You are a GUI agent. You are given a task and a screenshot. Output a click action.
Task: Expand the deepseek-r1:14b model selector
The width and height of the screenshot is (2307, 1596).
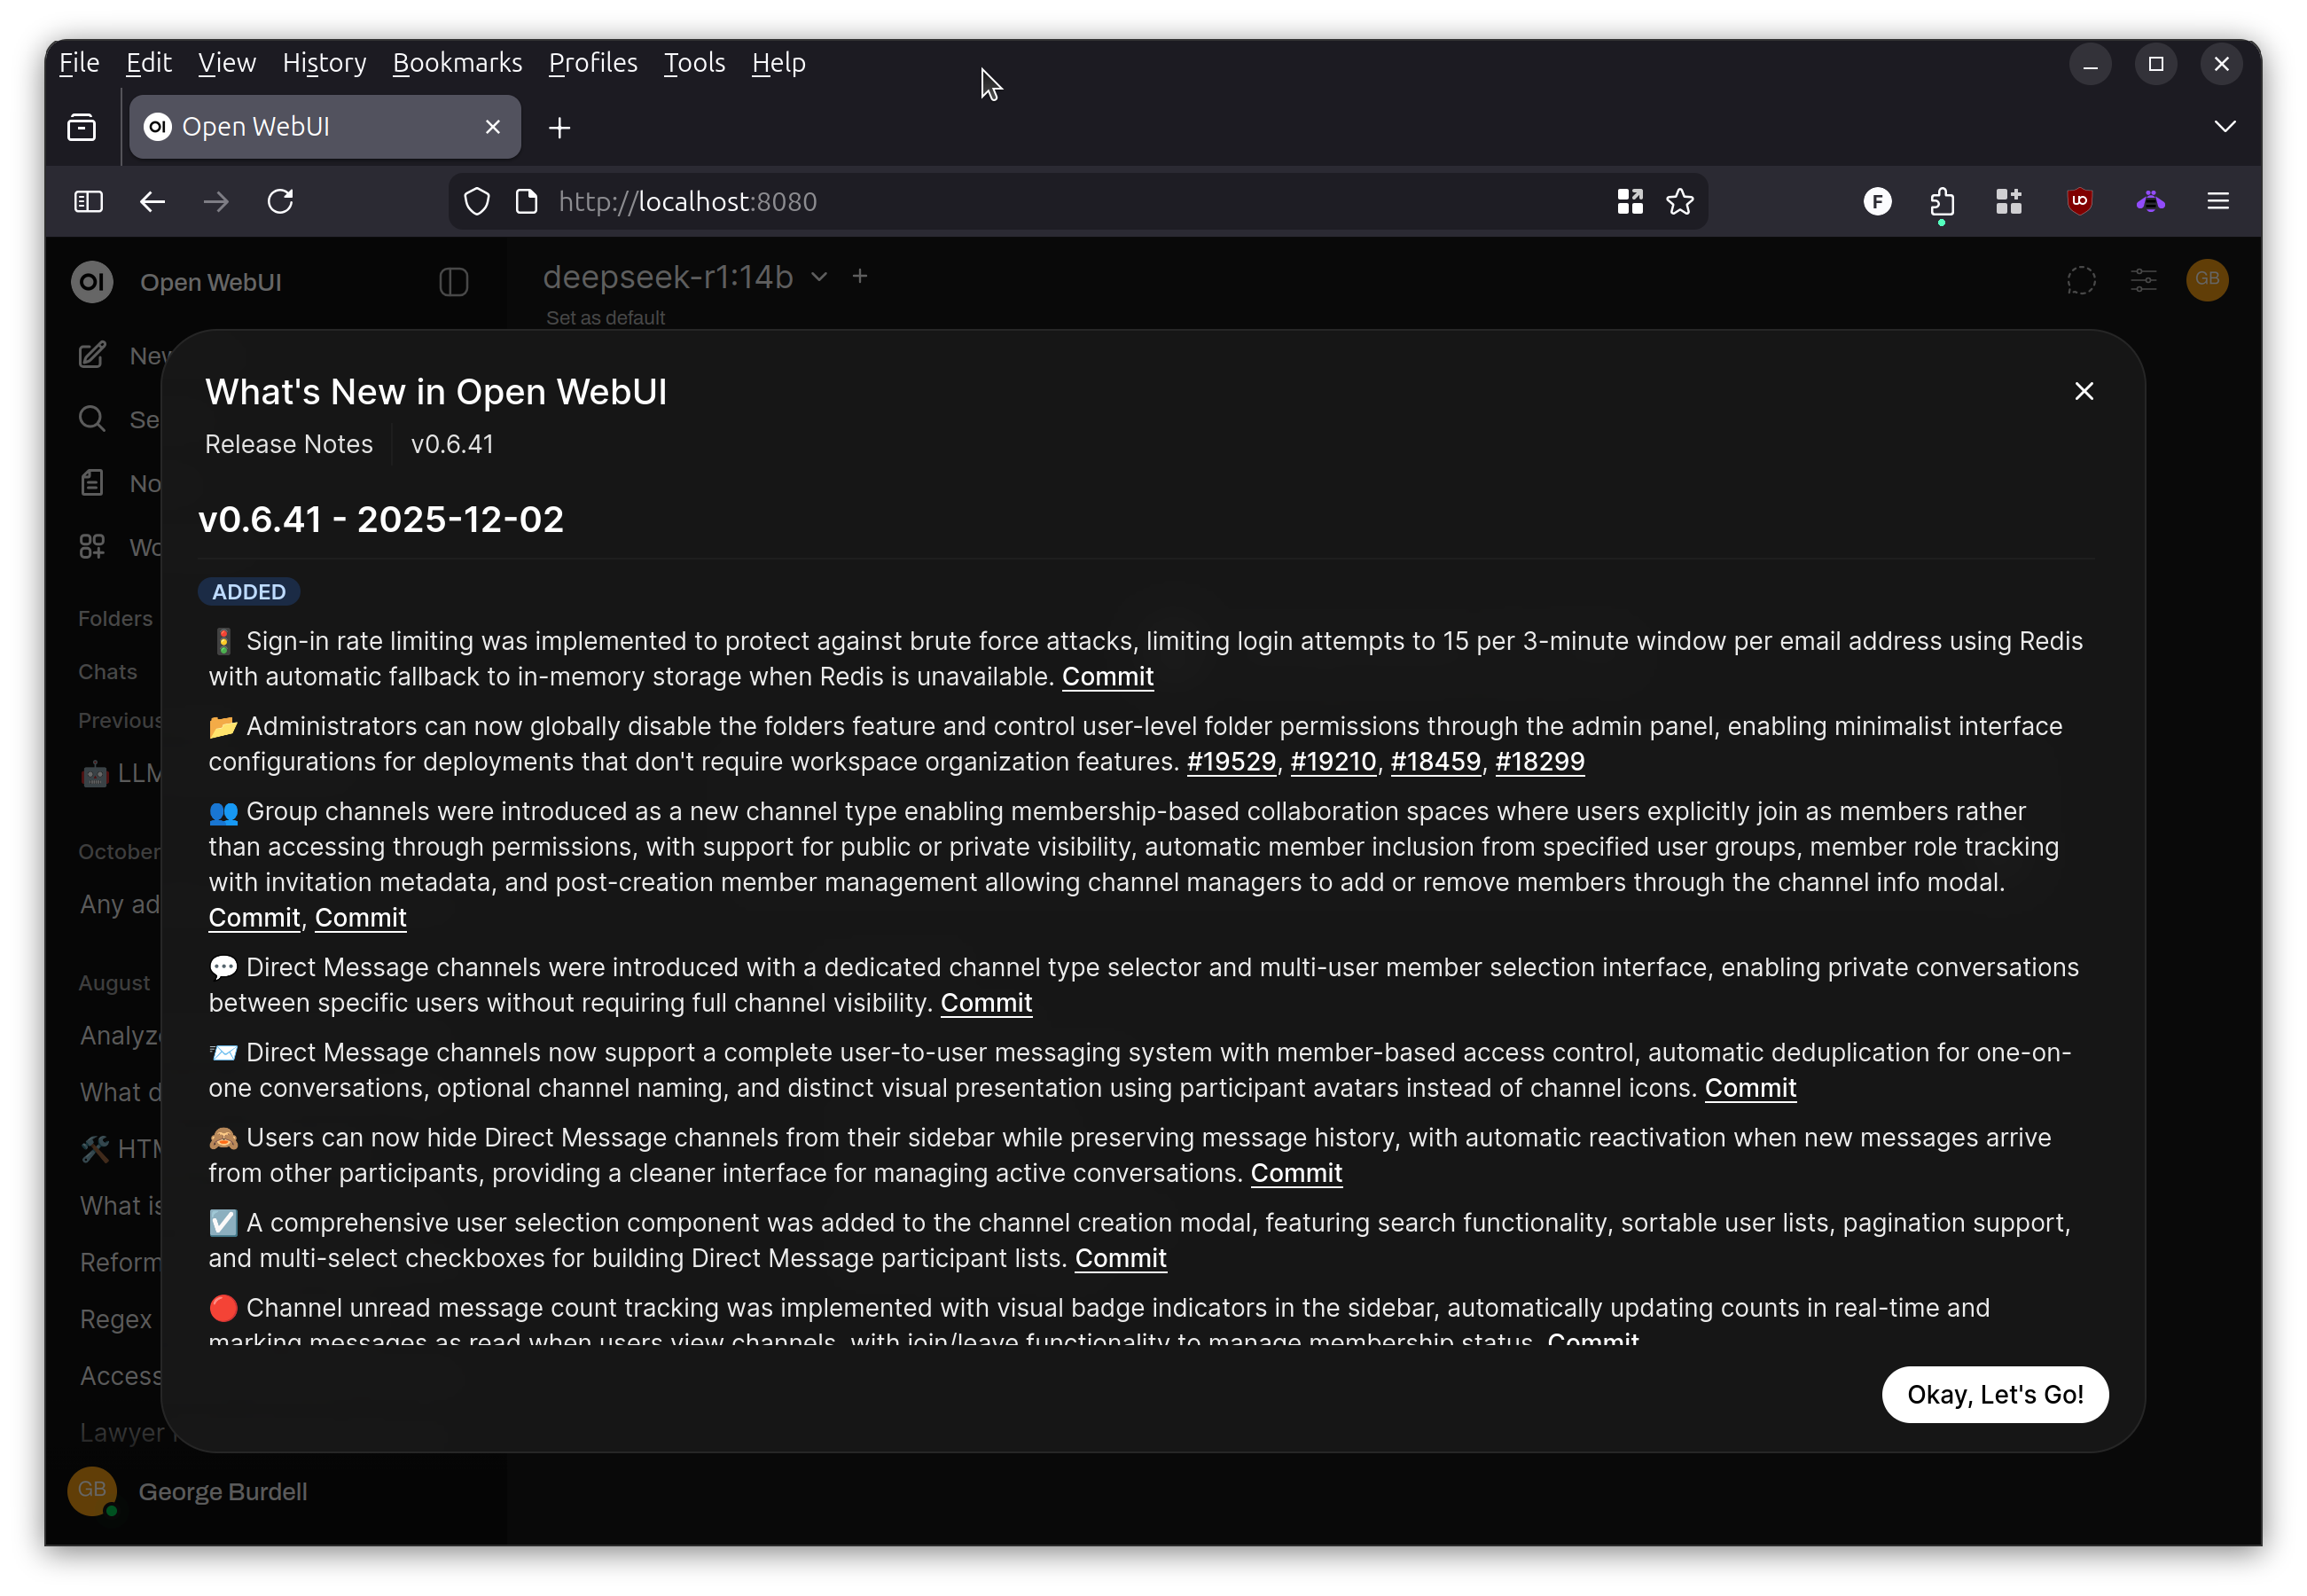(x=818, y=277)
